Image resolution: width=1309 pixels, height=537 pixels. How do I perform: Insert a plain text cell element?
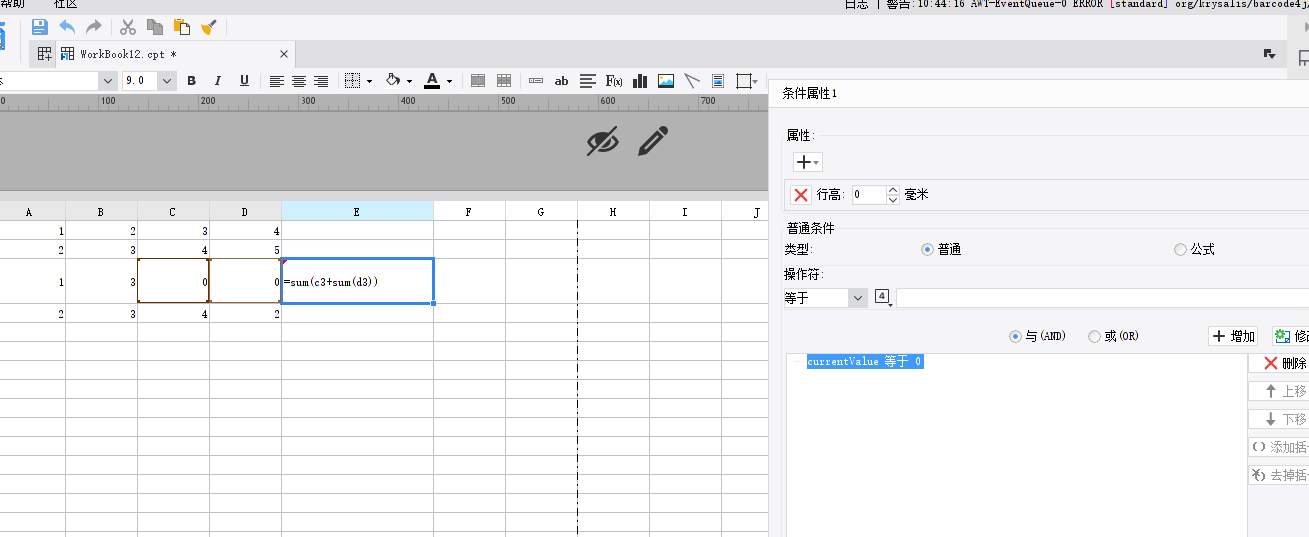point(536,81)
